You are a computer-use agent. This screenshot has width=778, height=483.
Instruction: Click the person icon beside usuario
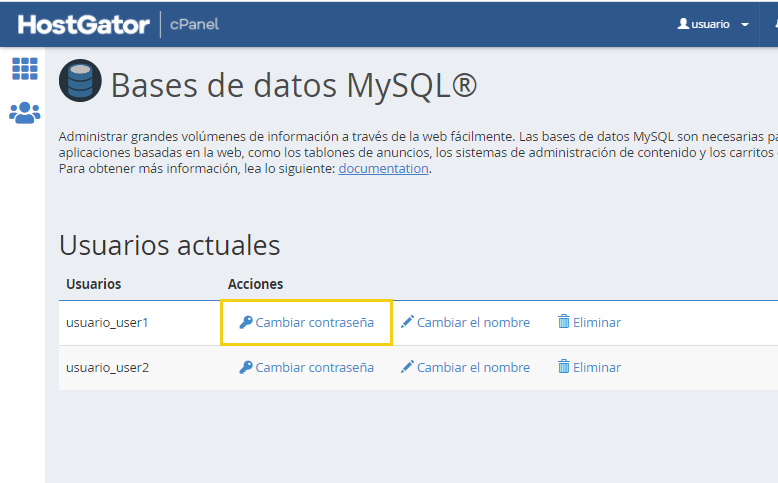pos(683,24)
